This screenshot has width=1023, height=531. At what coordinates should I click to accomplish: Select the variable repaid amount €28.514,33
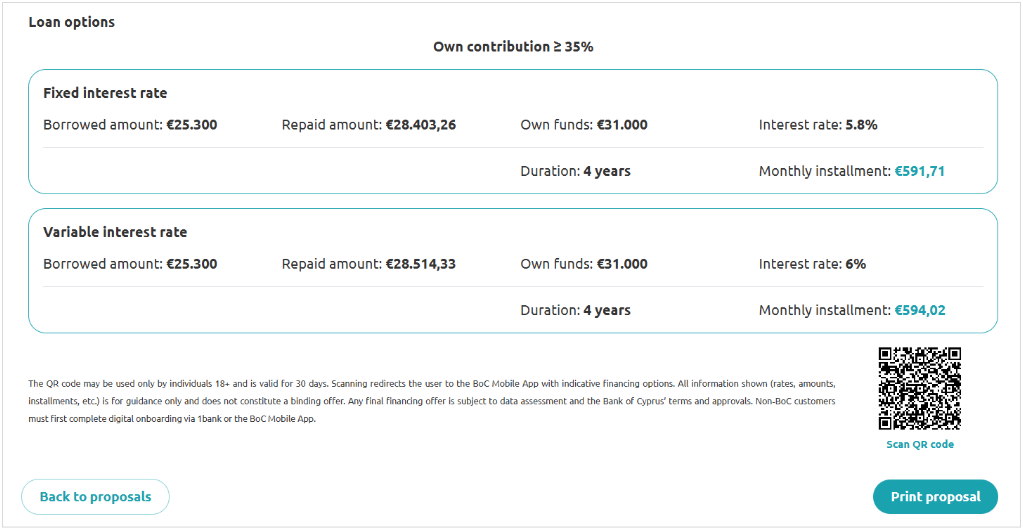pyautogui.click(x=421, y=264)
